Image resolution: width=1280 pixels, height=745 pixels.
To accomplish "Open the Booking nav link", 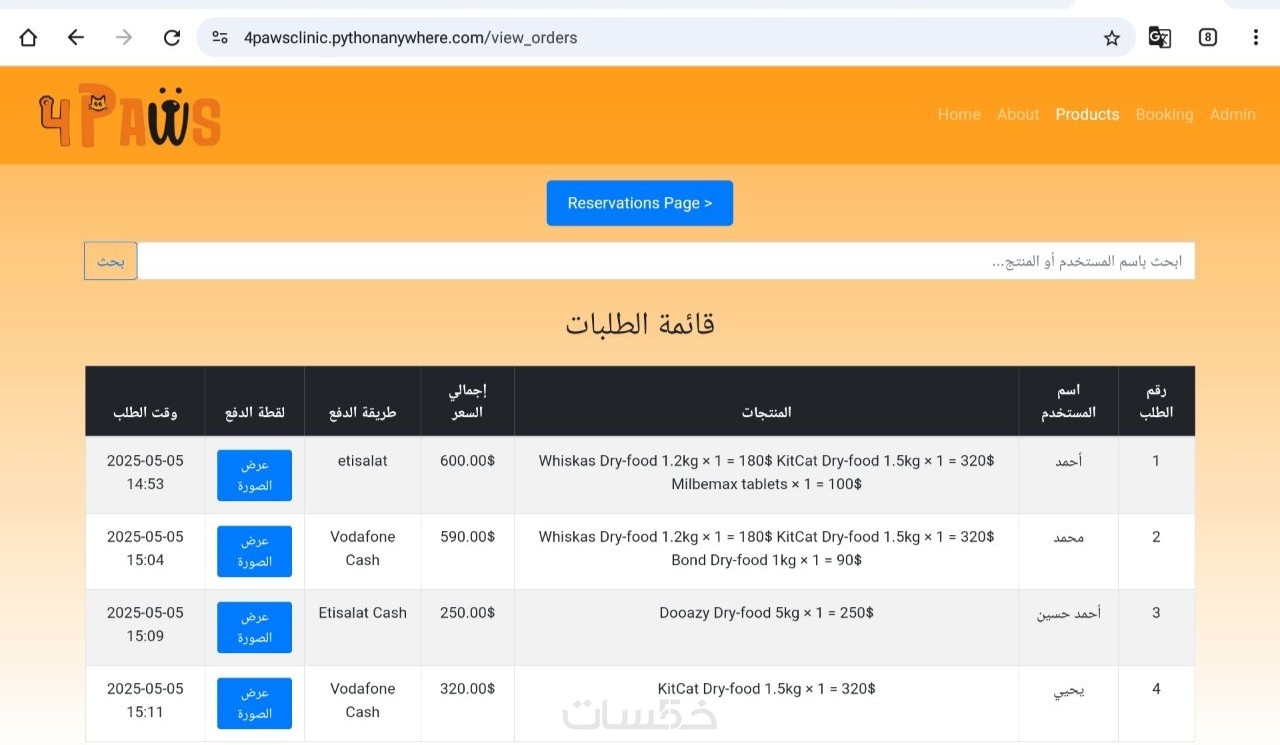I will click(1164, 115).
